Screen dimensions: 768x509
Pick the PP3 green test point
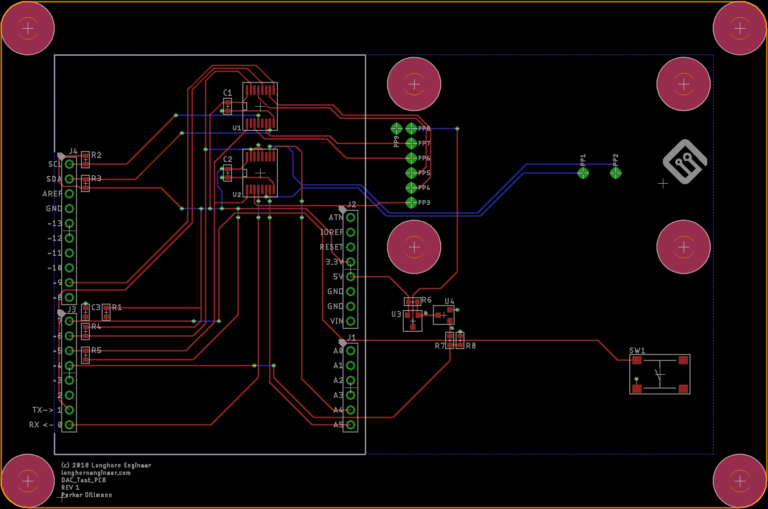click(x=411, y=203)
